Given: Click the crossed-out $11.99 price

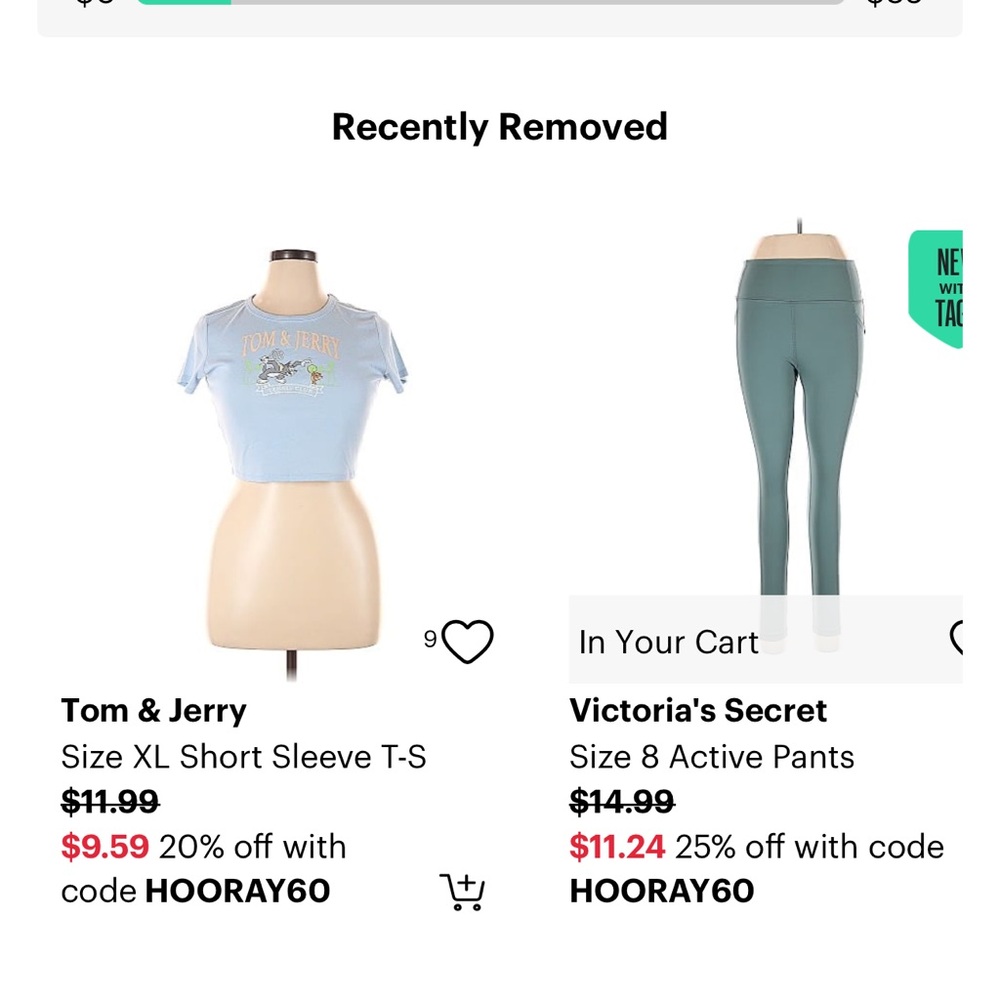Looking at the screenshot, I should click(110, 802).
